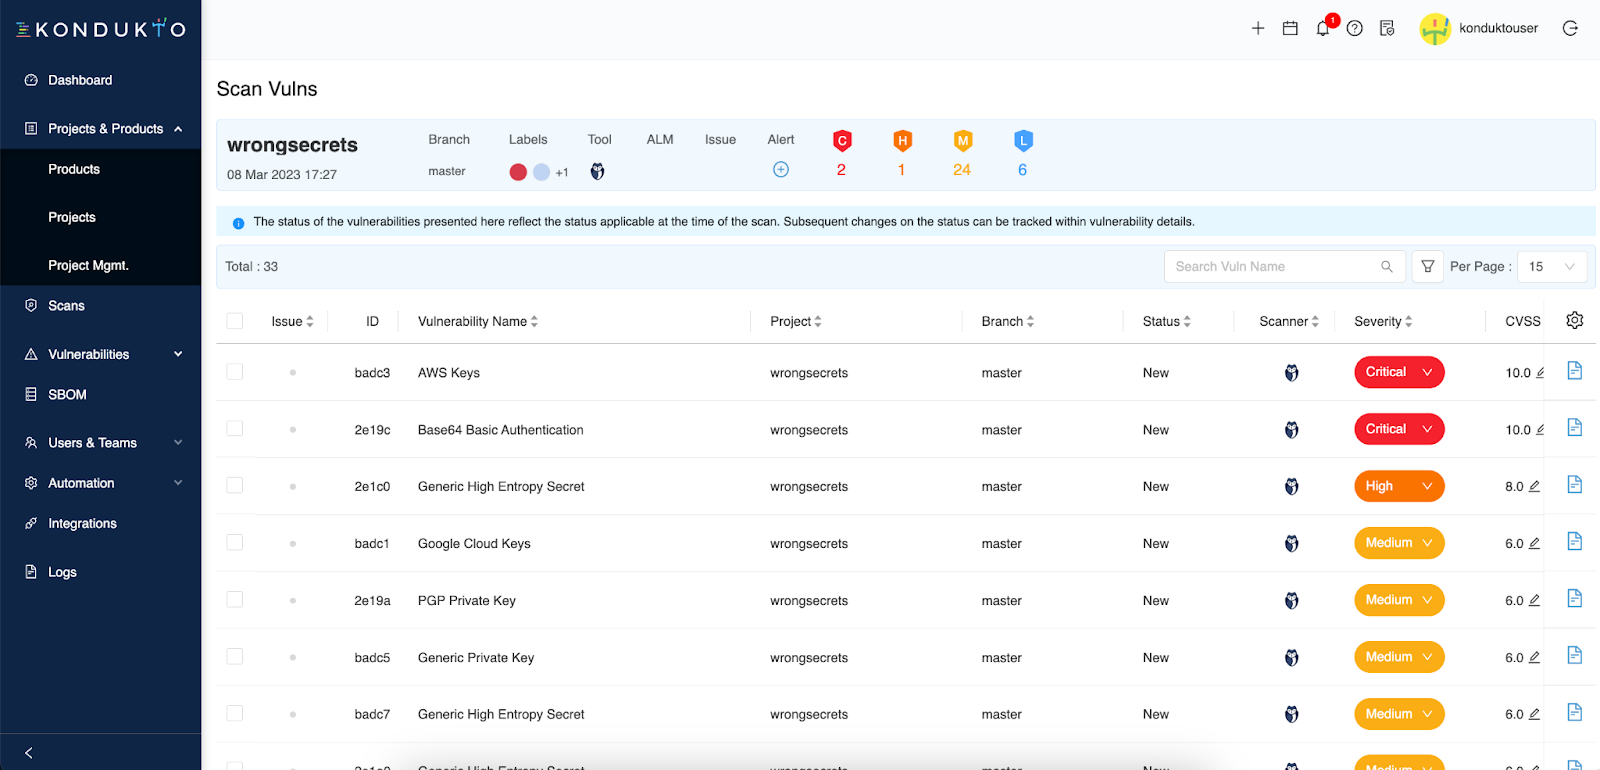The image size is (1600, 770).
Task: Select checkbox for 2e1c0 Generic High Entropy row
Action: tap(235, 486)
